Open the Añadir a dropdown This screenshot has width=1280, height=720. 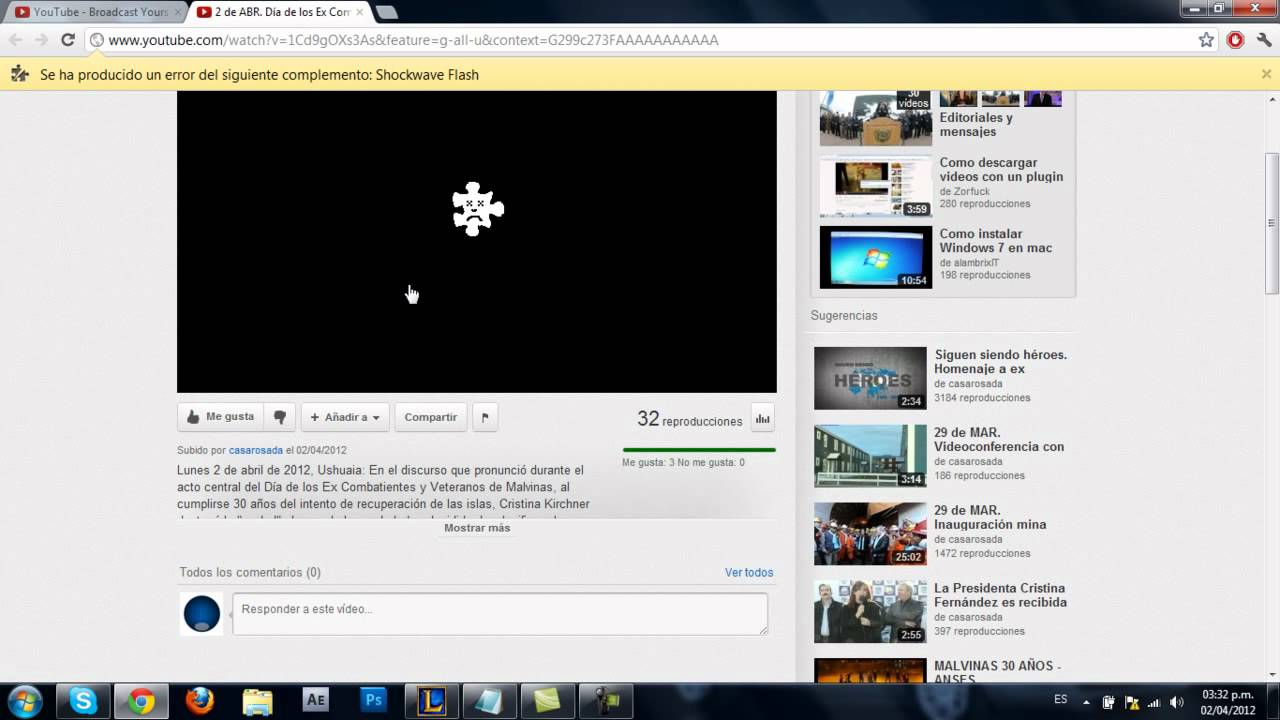point(345,417)
